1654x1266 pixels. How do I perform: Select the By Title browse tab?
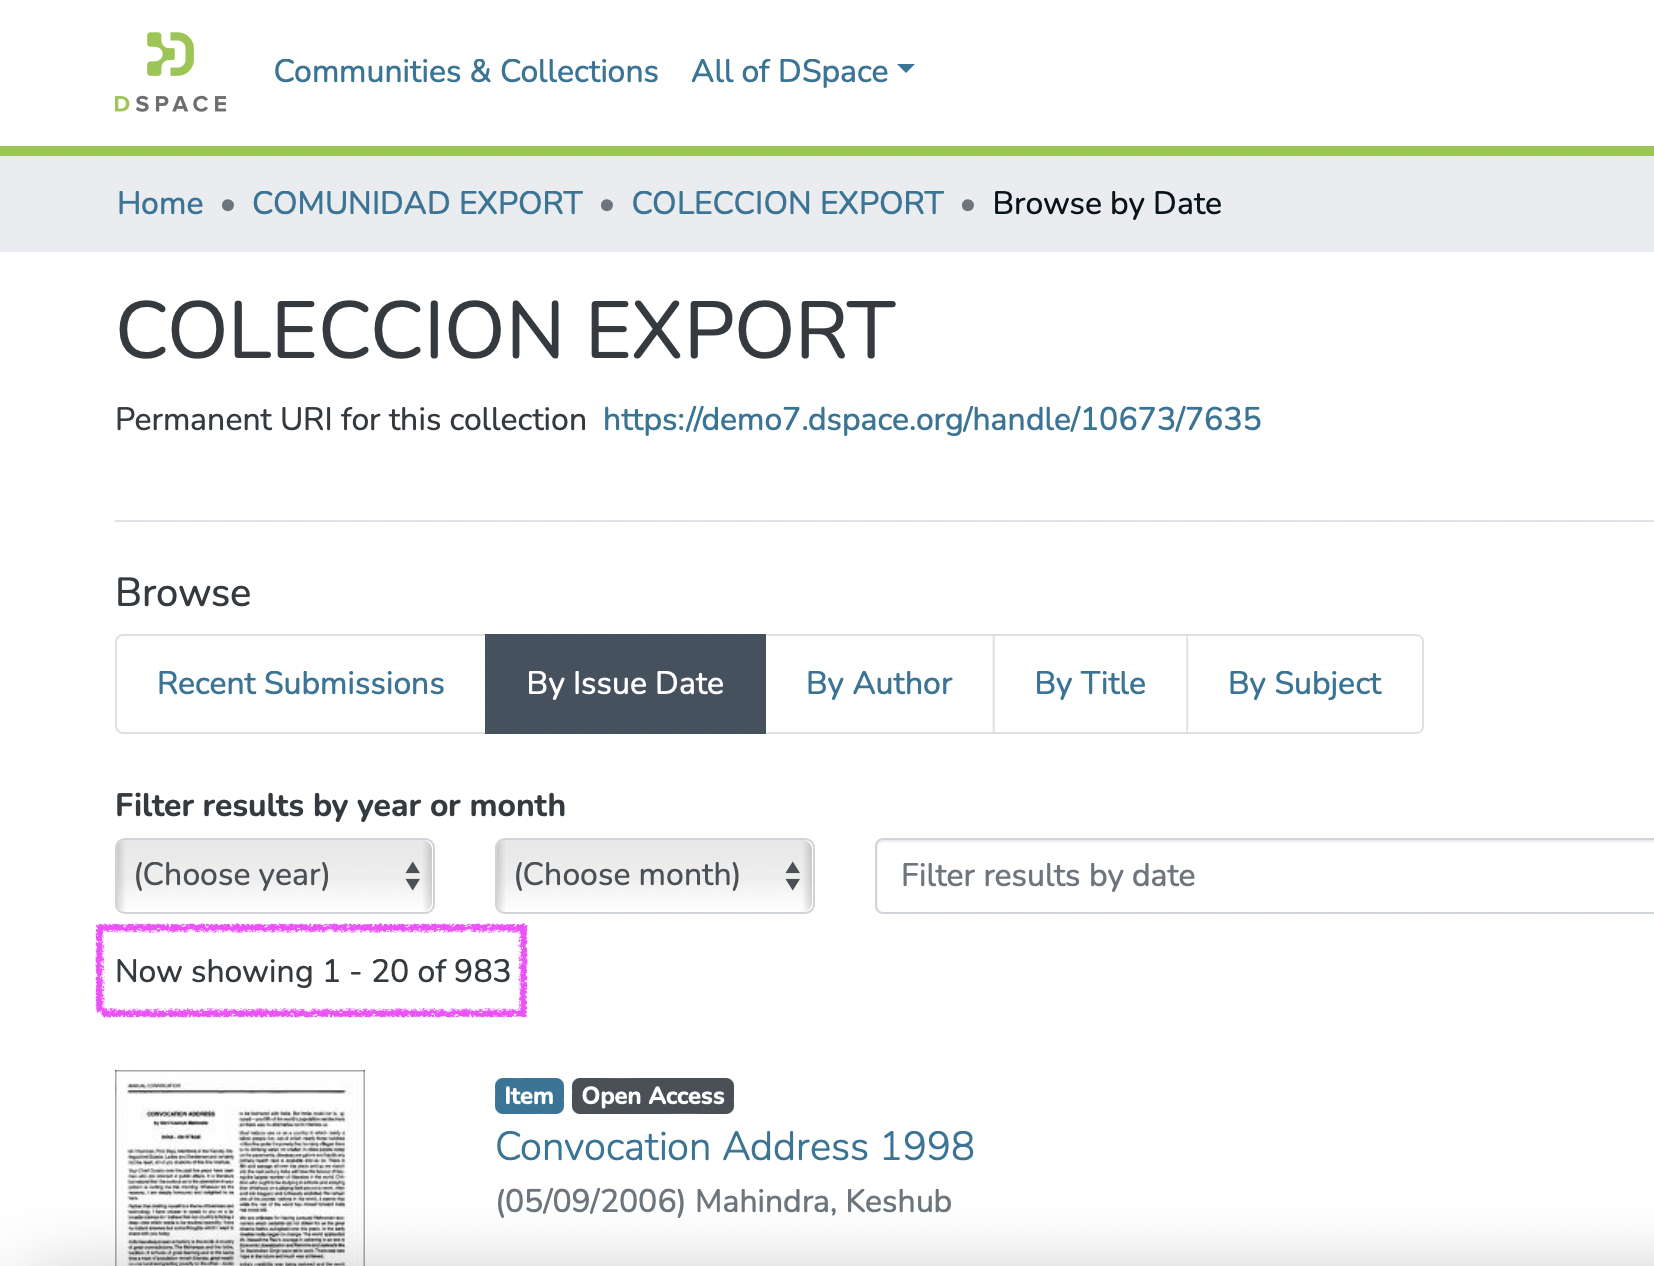(1089, 684)
